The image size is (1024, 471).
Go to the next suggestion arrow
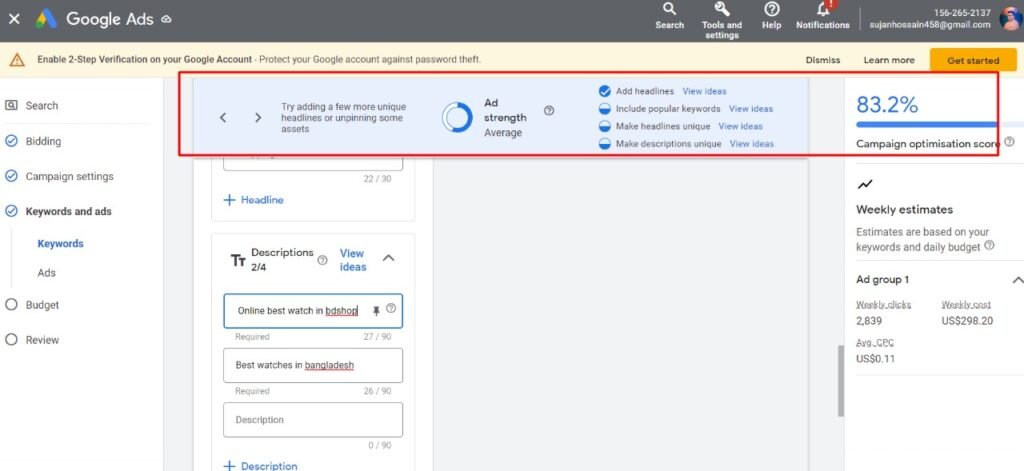click(258, 118)
